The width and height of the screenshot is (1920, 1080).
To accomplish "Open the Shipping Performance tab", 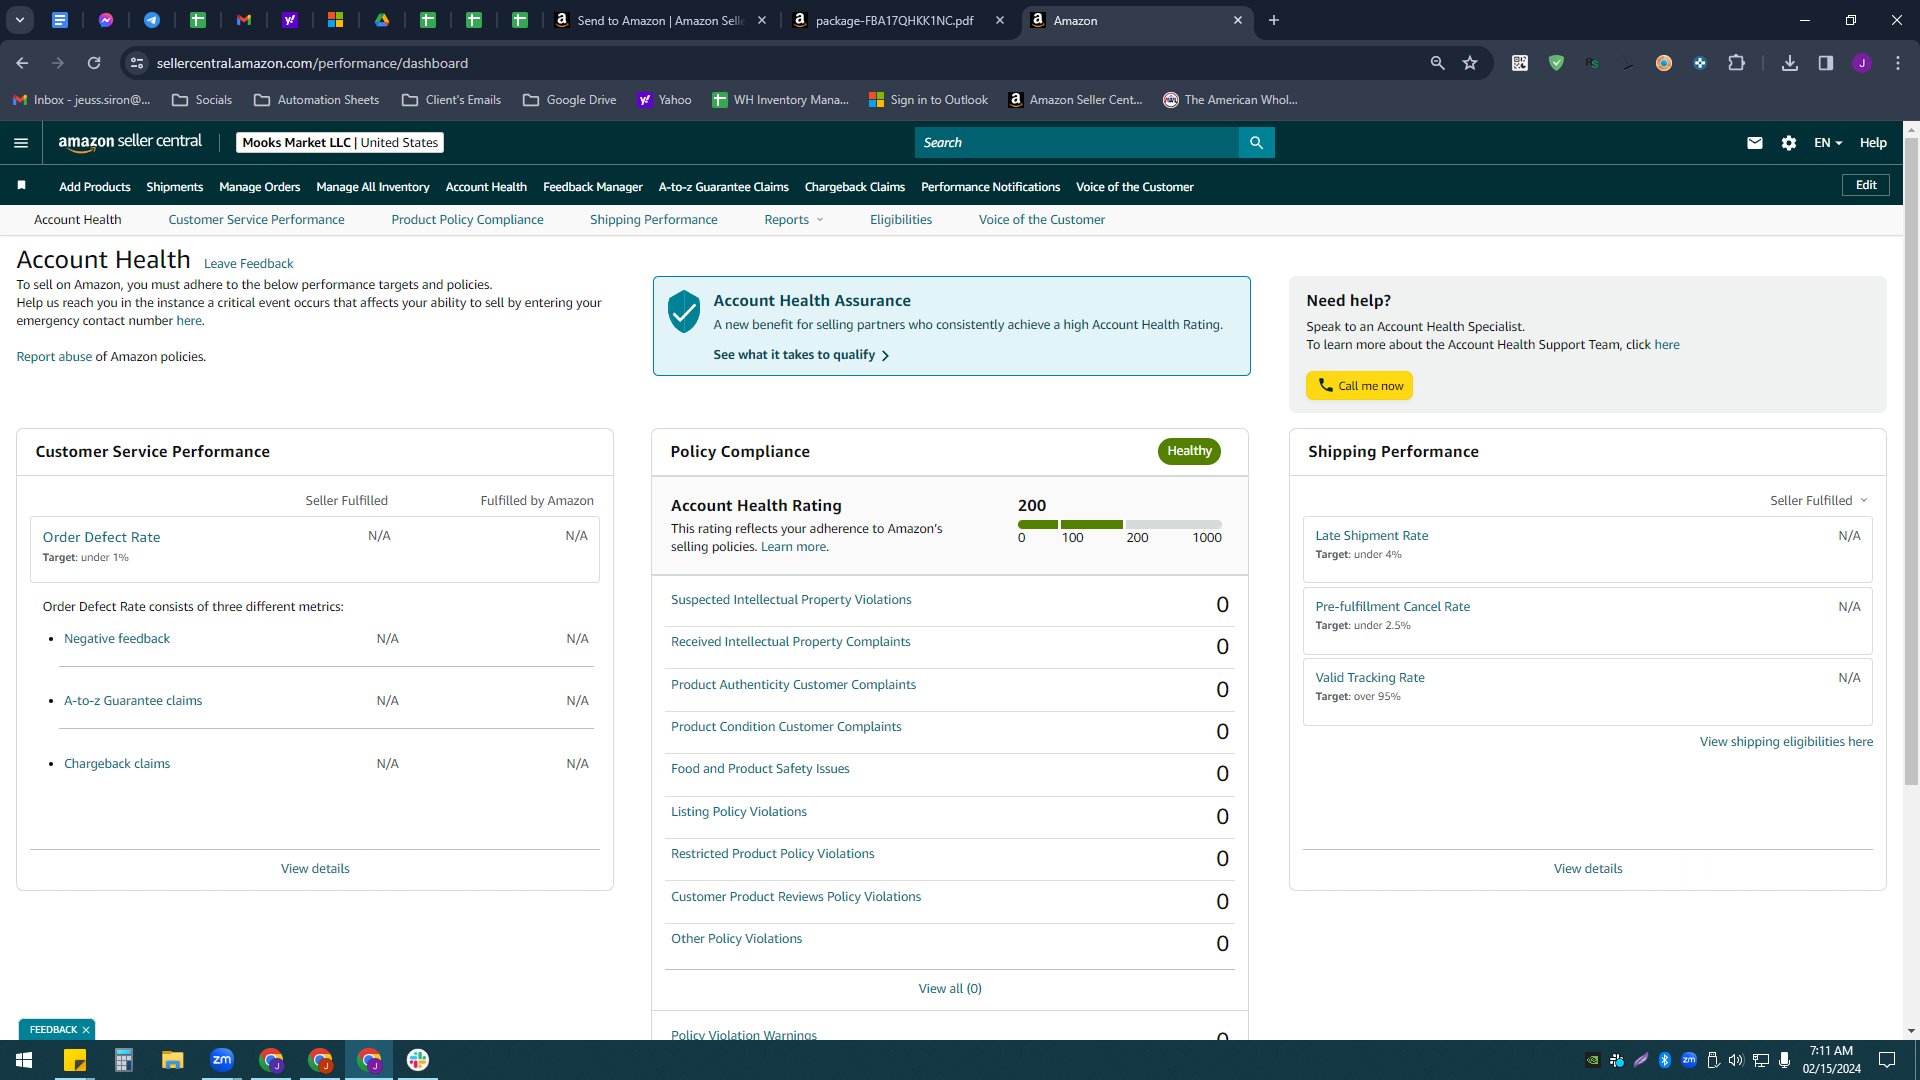I will (653, 220).
